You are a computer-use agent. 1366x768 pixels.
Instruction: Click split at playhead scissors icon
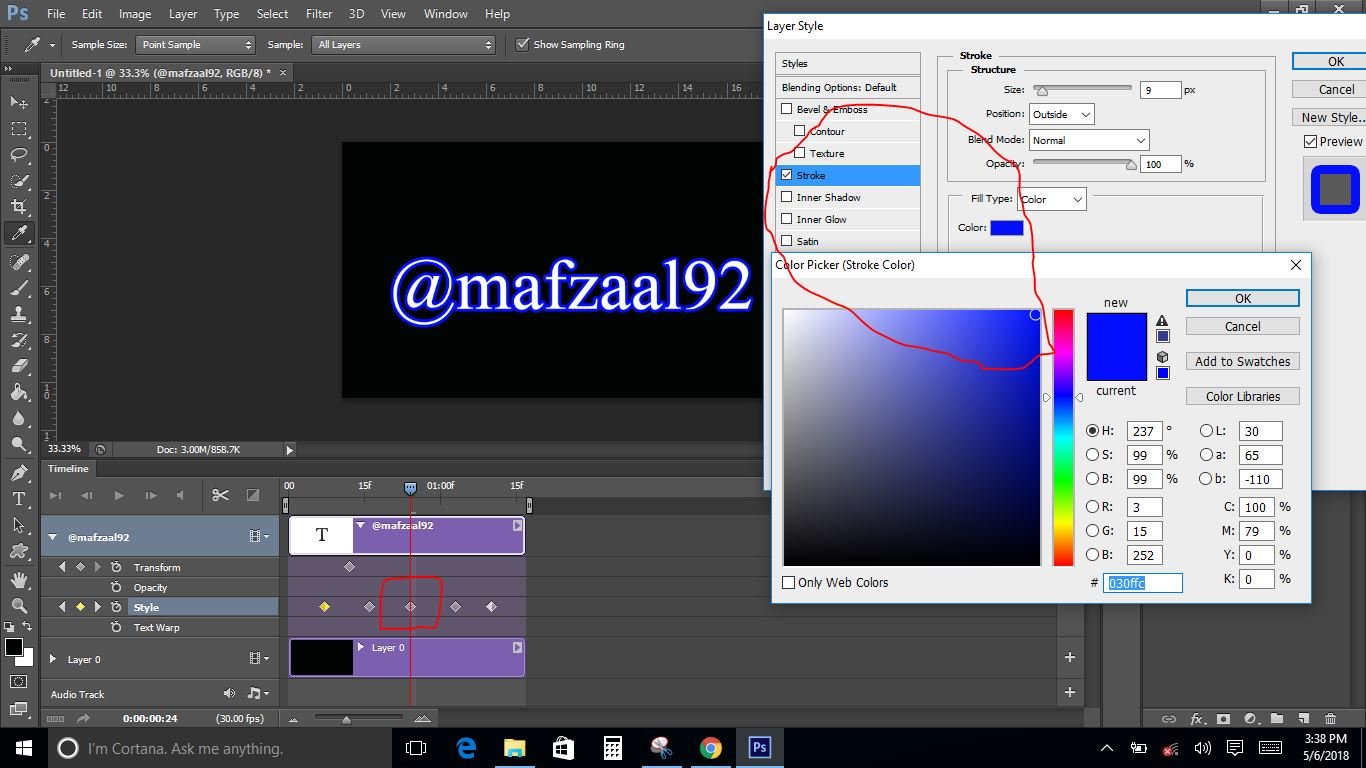click(221, 495)
